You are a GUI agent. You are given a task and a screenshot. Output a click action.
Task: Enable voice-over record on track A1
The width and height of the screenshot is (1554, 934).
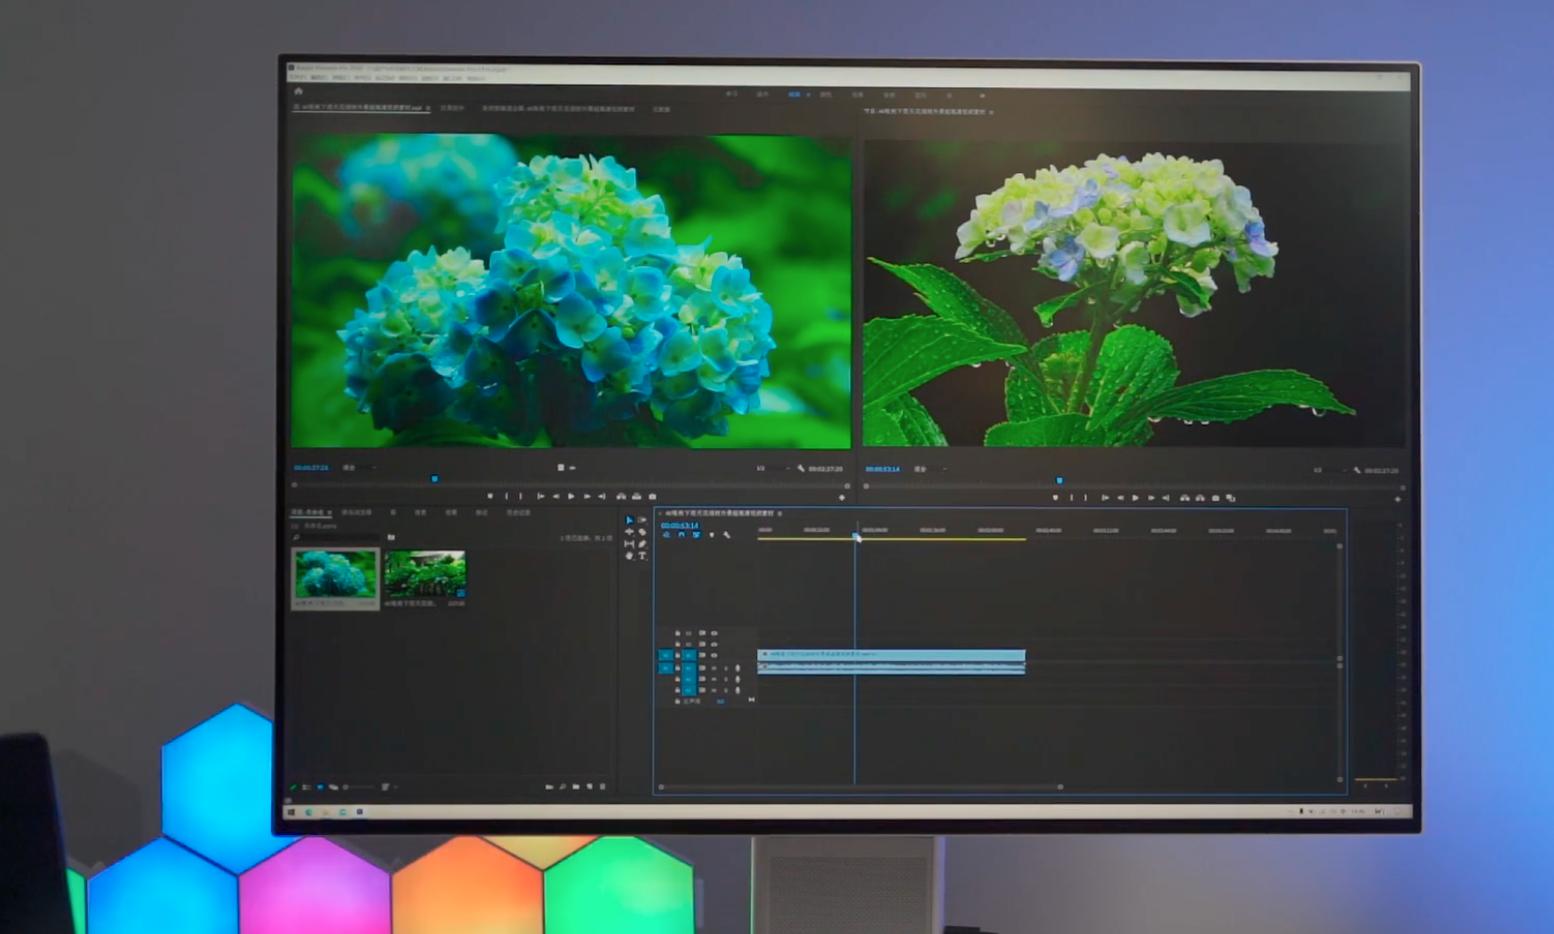[x=738, y=667]
